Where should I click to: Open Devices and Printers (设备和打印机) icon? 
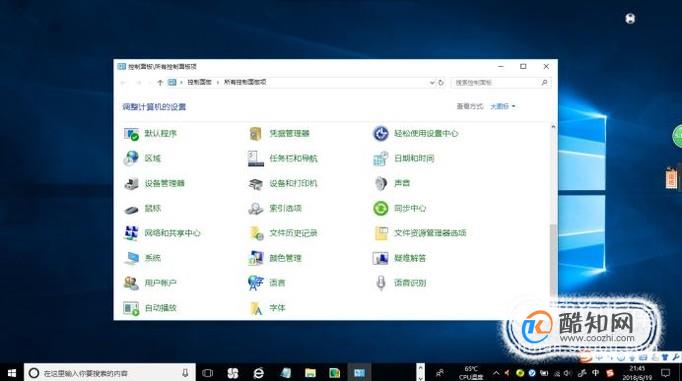click(x=256, y=184)
